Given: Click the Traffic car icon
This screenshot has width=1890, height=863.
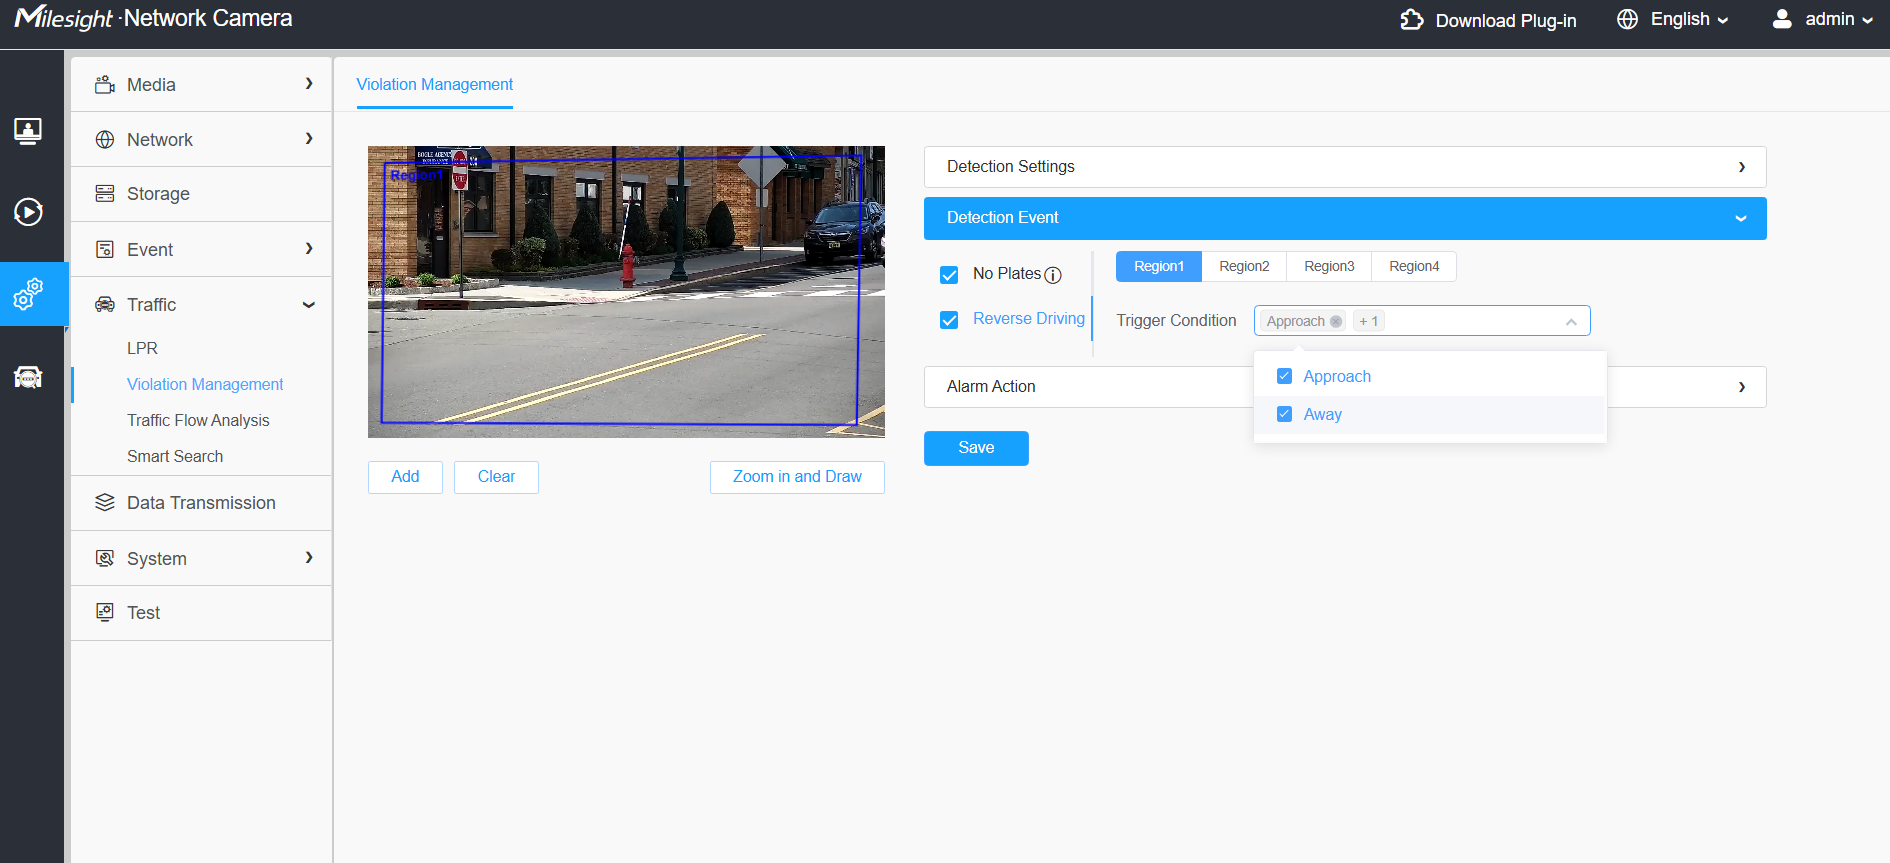Looking at the screenshot, I should [x=105, y=304].
